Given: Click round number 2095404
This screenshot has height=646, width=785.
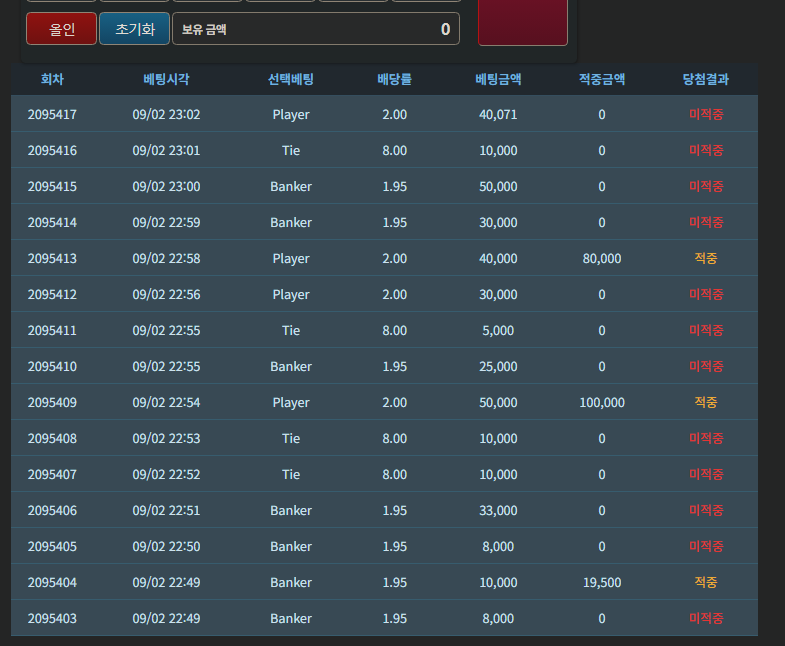Looking at the screenshot, I should [x=52, y=583].
